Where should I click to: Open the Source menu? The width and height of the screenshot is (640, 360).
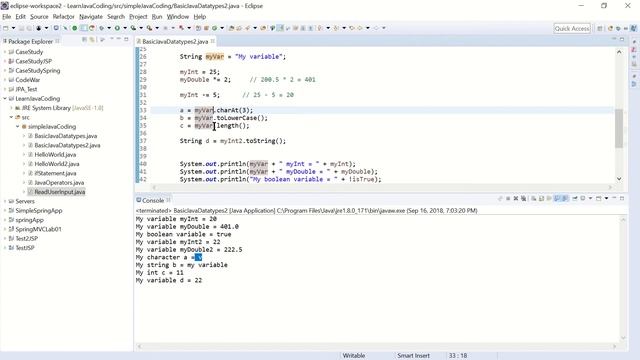(39, 17)
